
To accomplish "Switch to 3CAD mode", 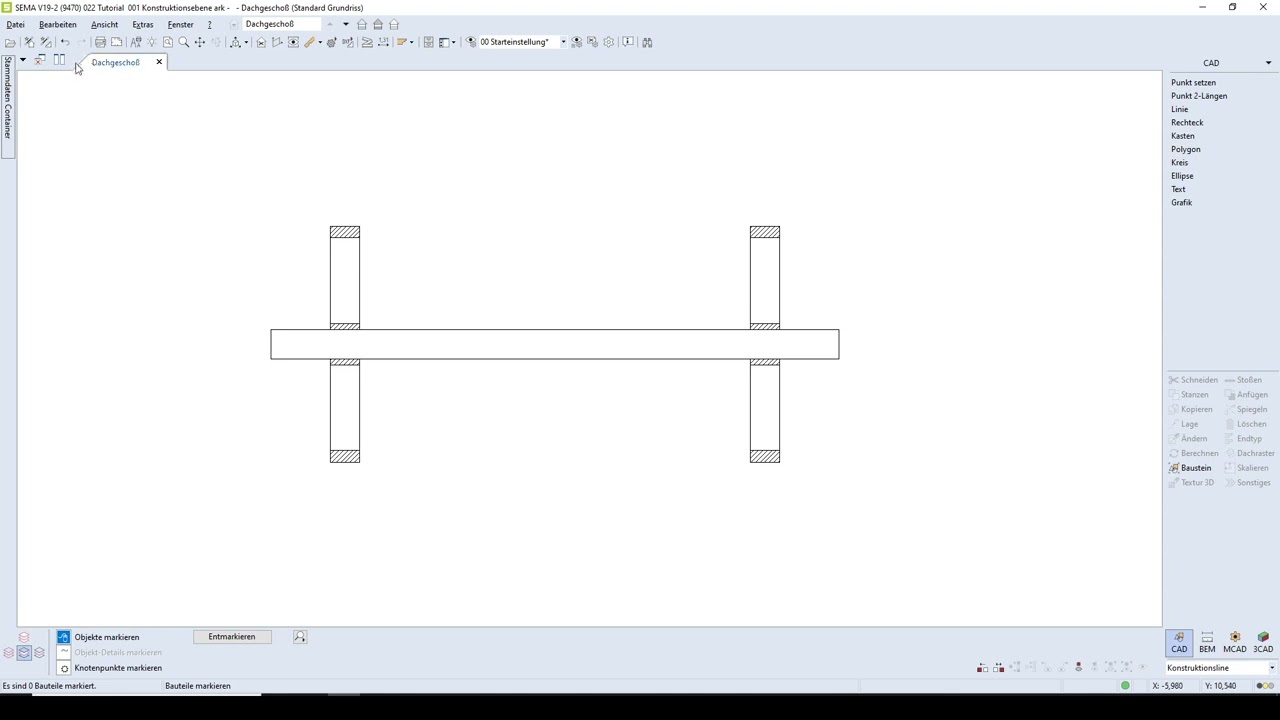I will [1263, 642].
